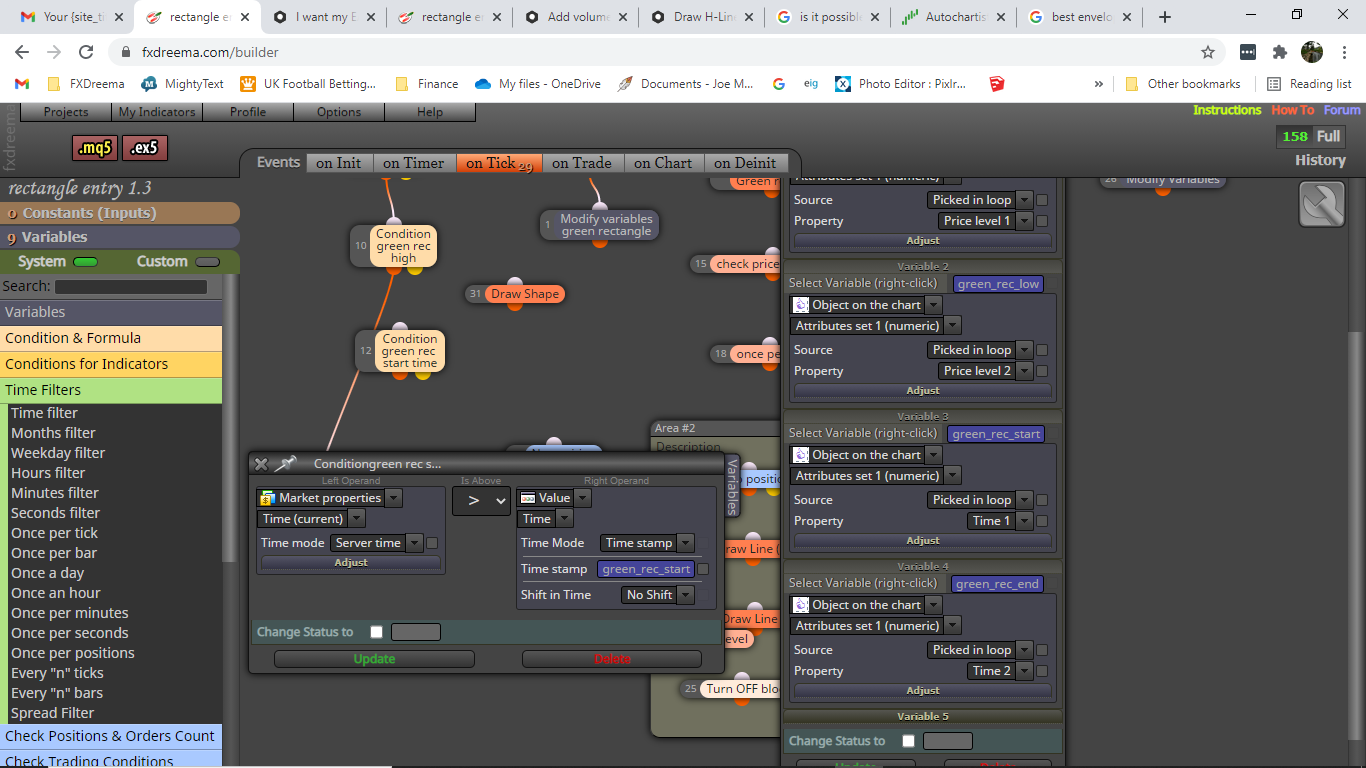Click the .ex5 export icon
This screenshot has width=1366, height=768.
[x=145, y=148]
